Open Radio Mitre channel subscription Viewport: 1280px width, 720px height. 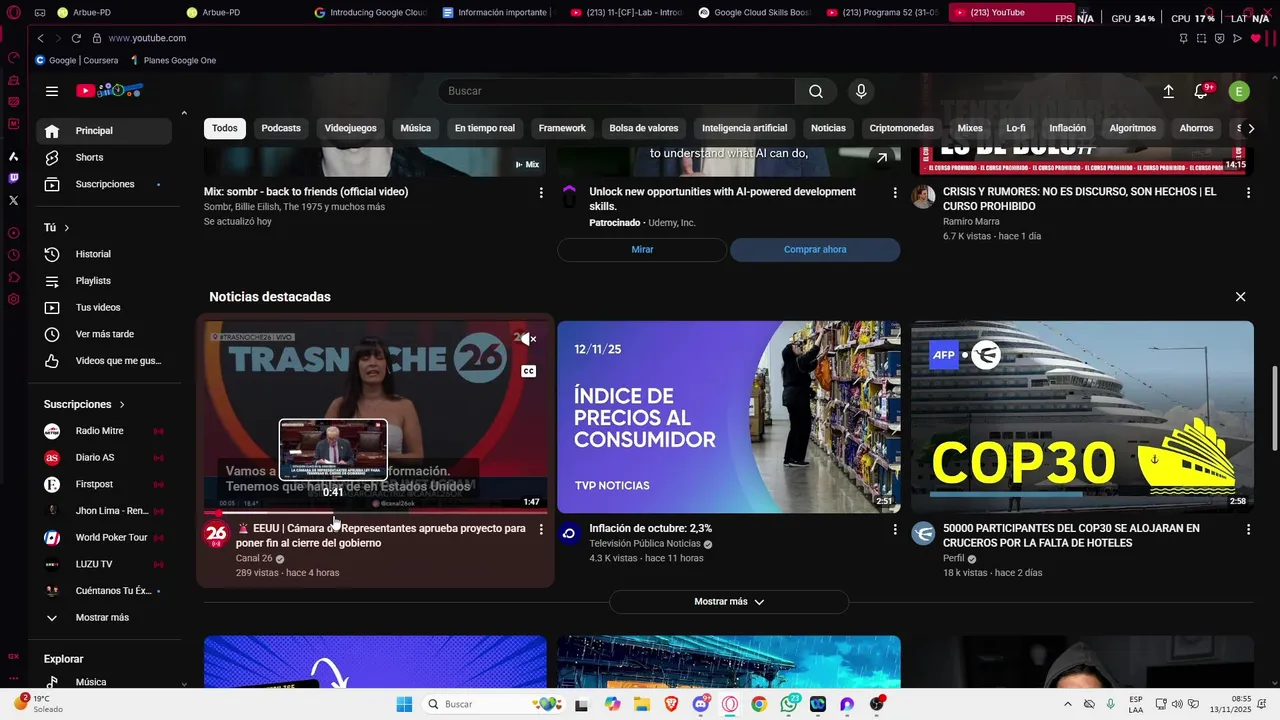pos(104,431)
